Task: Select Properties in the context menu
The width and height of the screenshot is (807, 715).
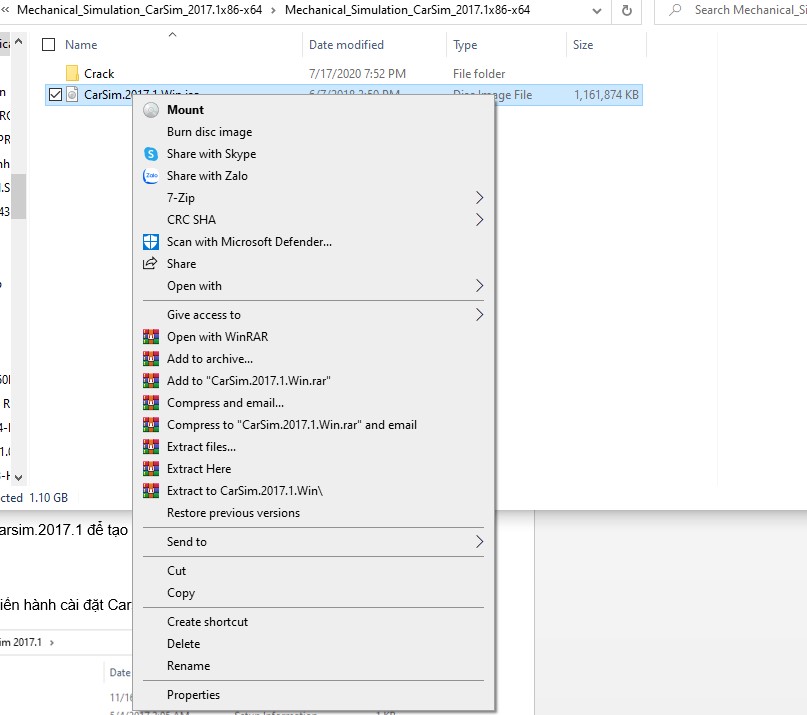Action: point(193,695)
